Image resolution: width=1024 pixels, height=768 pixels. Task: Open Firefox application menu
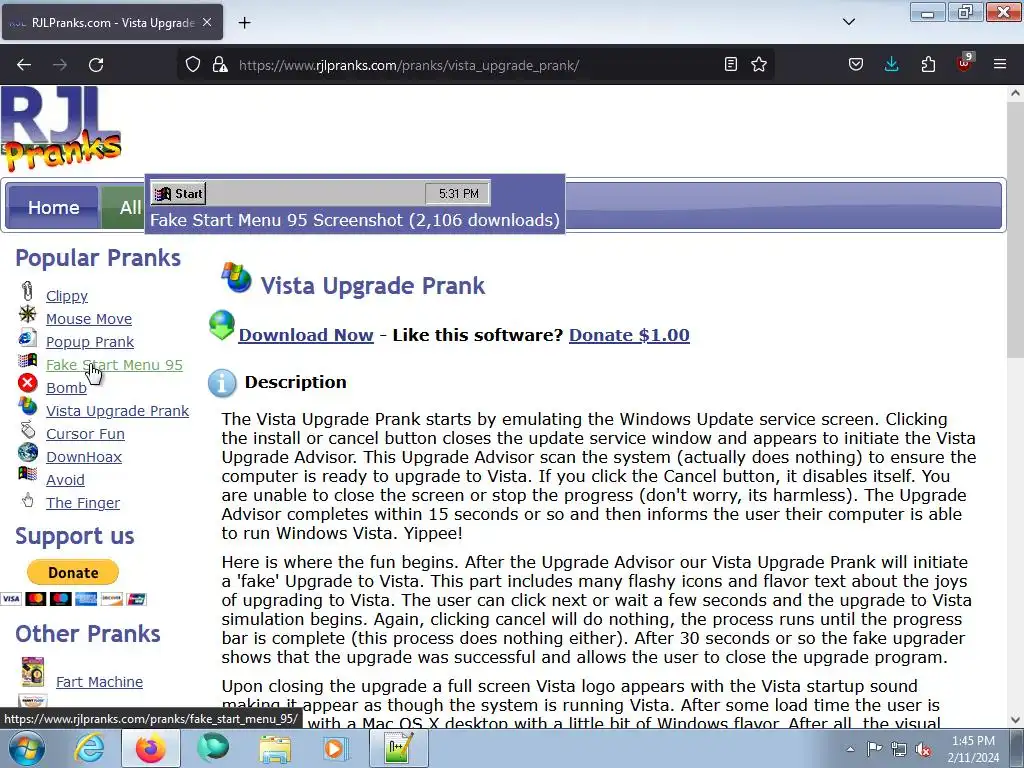point(1000,65)
